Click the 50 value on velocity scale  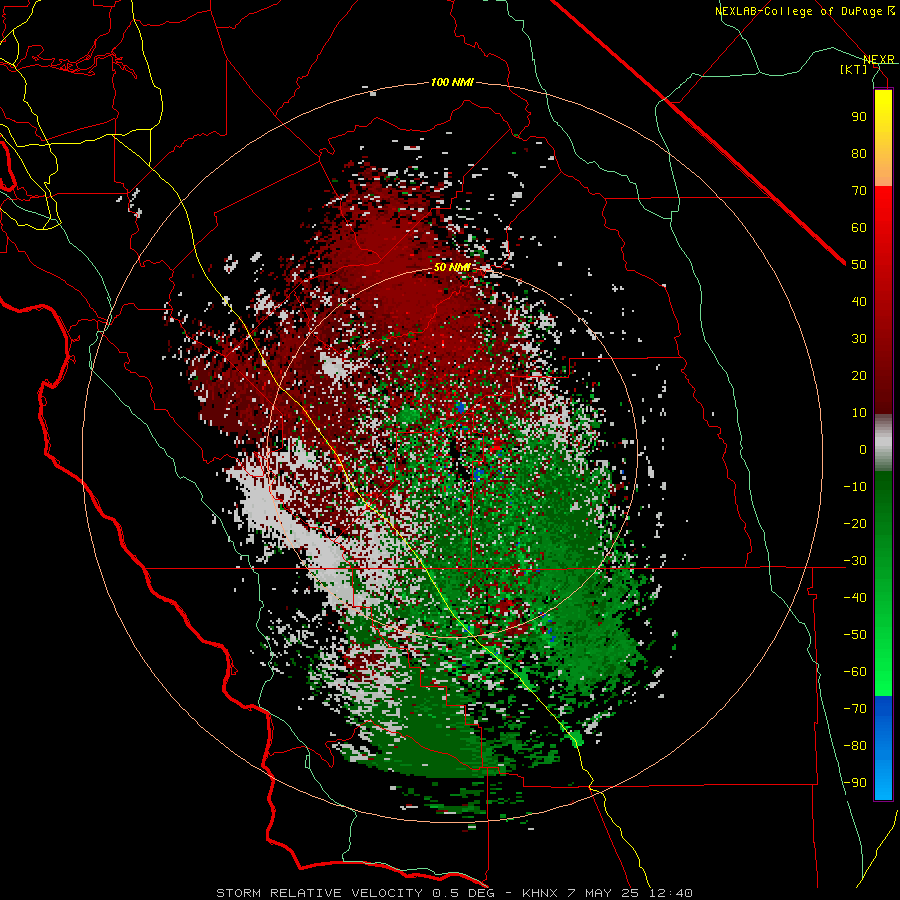coord(859,265)
